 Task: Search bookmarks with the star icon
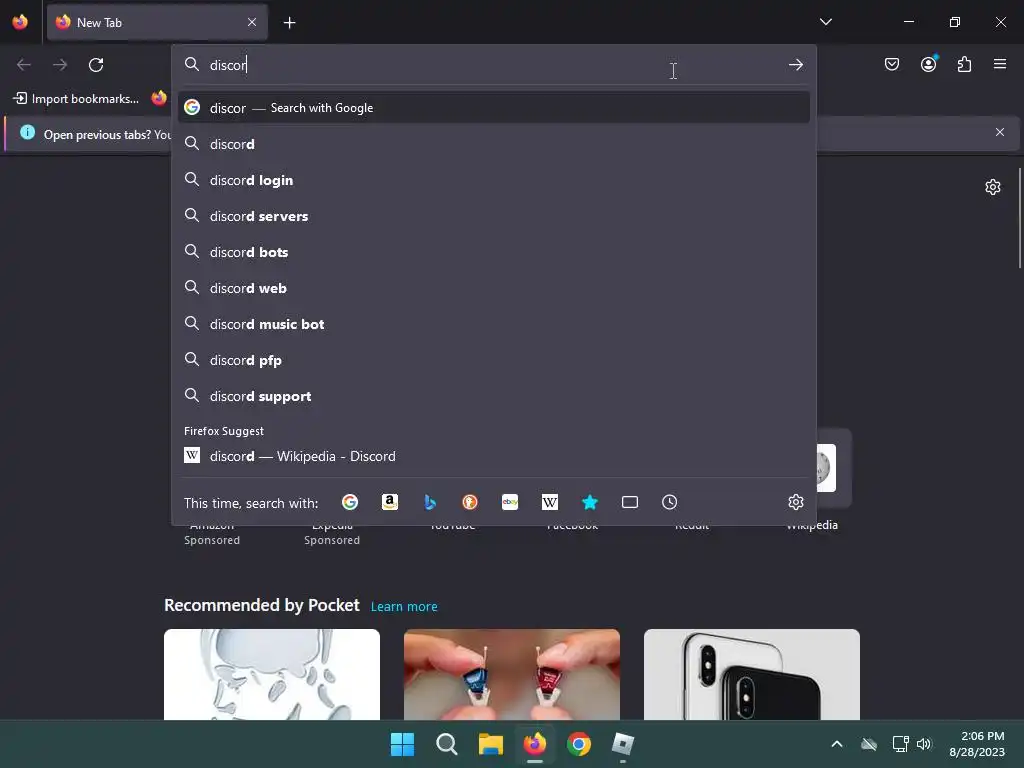[x=590, y=502]
